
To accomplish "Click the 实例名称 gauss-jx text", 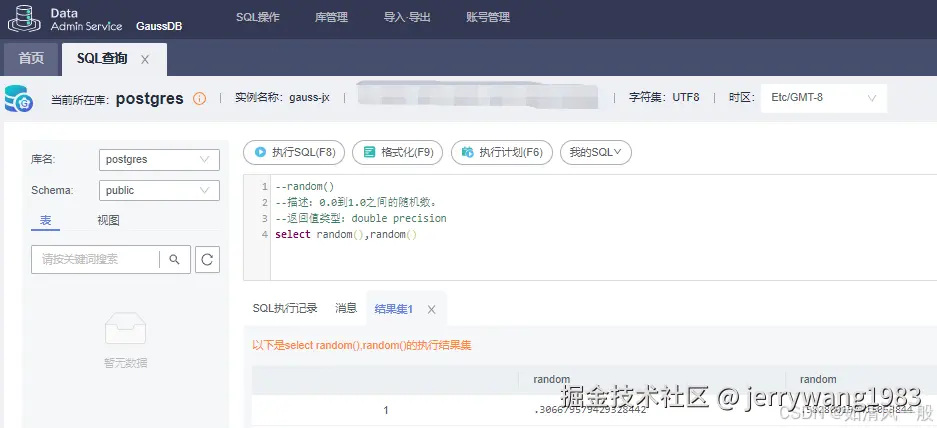I will click(x=282, y=97).
